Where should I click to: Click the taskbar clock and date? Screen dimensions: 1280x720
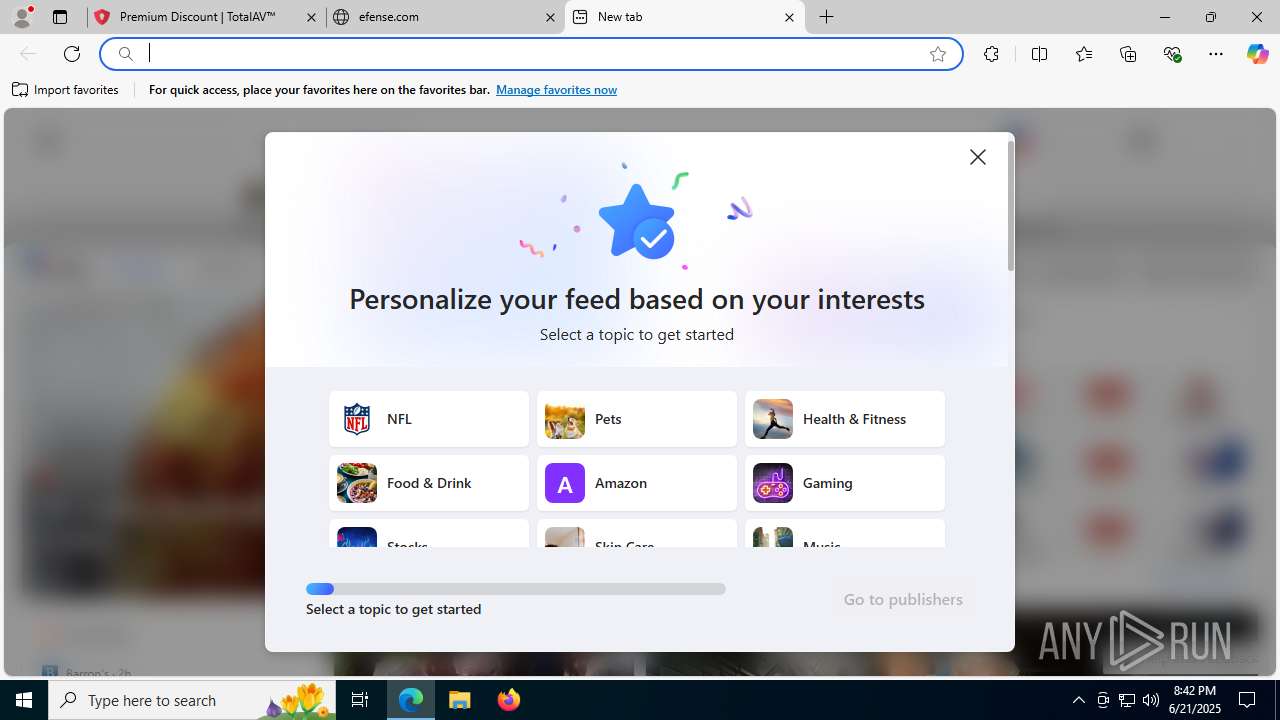(x=1195, y=700)
